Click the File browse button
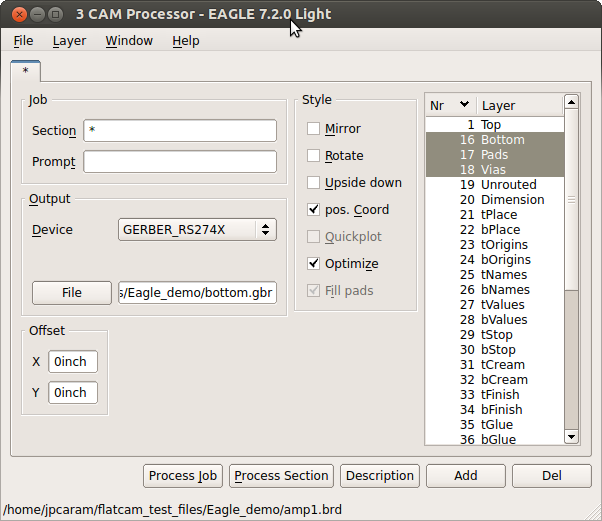602x521 pixels. pos(71,293)
